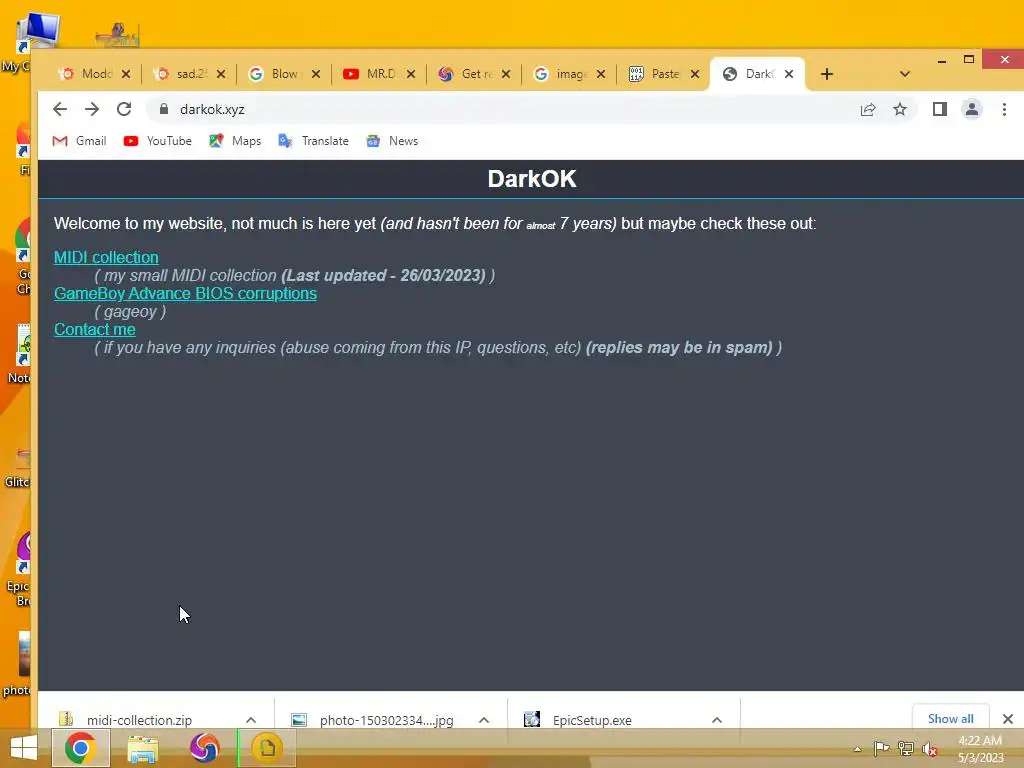Expand the tab search chevron
Screen dimensions: 1024x768
click(904, 74)
